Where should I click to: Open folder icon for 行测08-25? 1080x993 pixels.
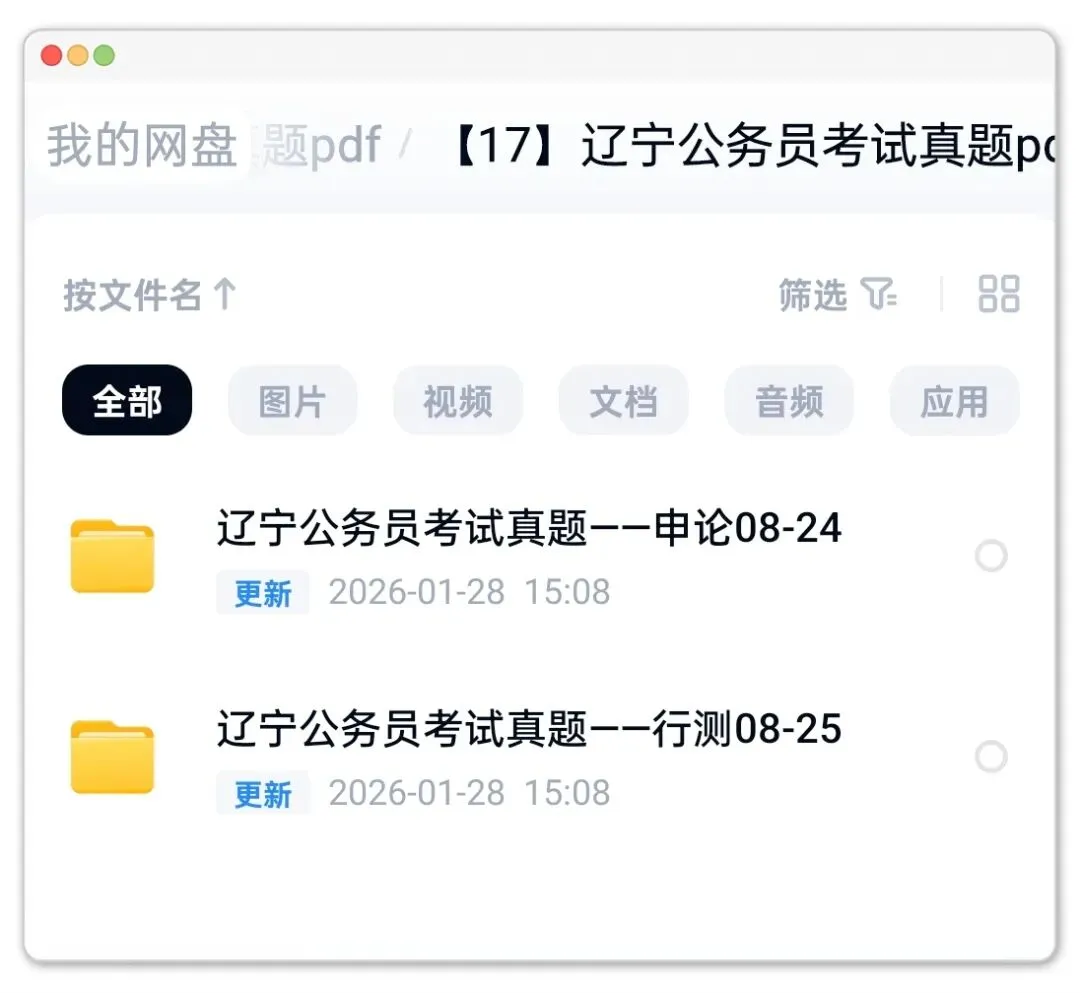[112, 757]
